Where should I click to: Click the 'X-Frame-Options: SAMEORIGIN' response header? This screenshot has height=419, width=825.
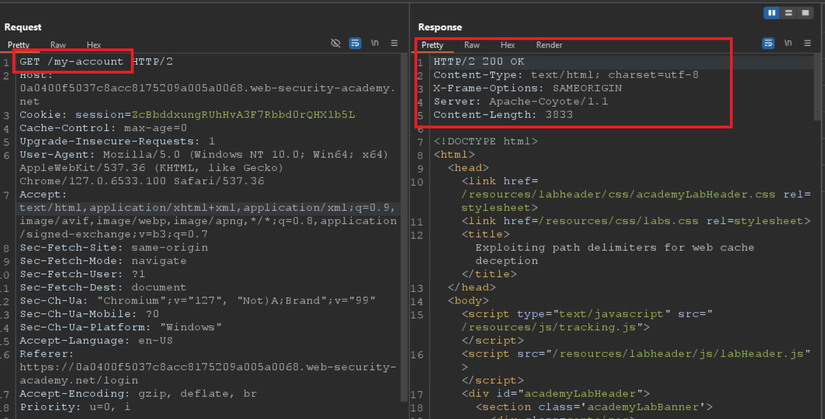tap(528, 88)
